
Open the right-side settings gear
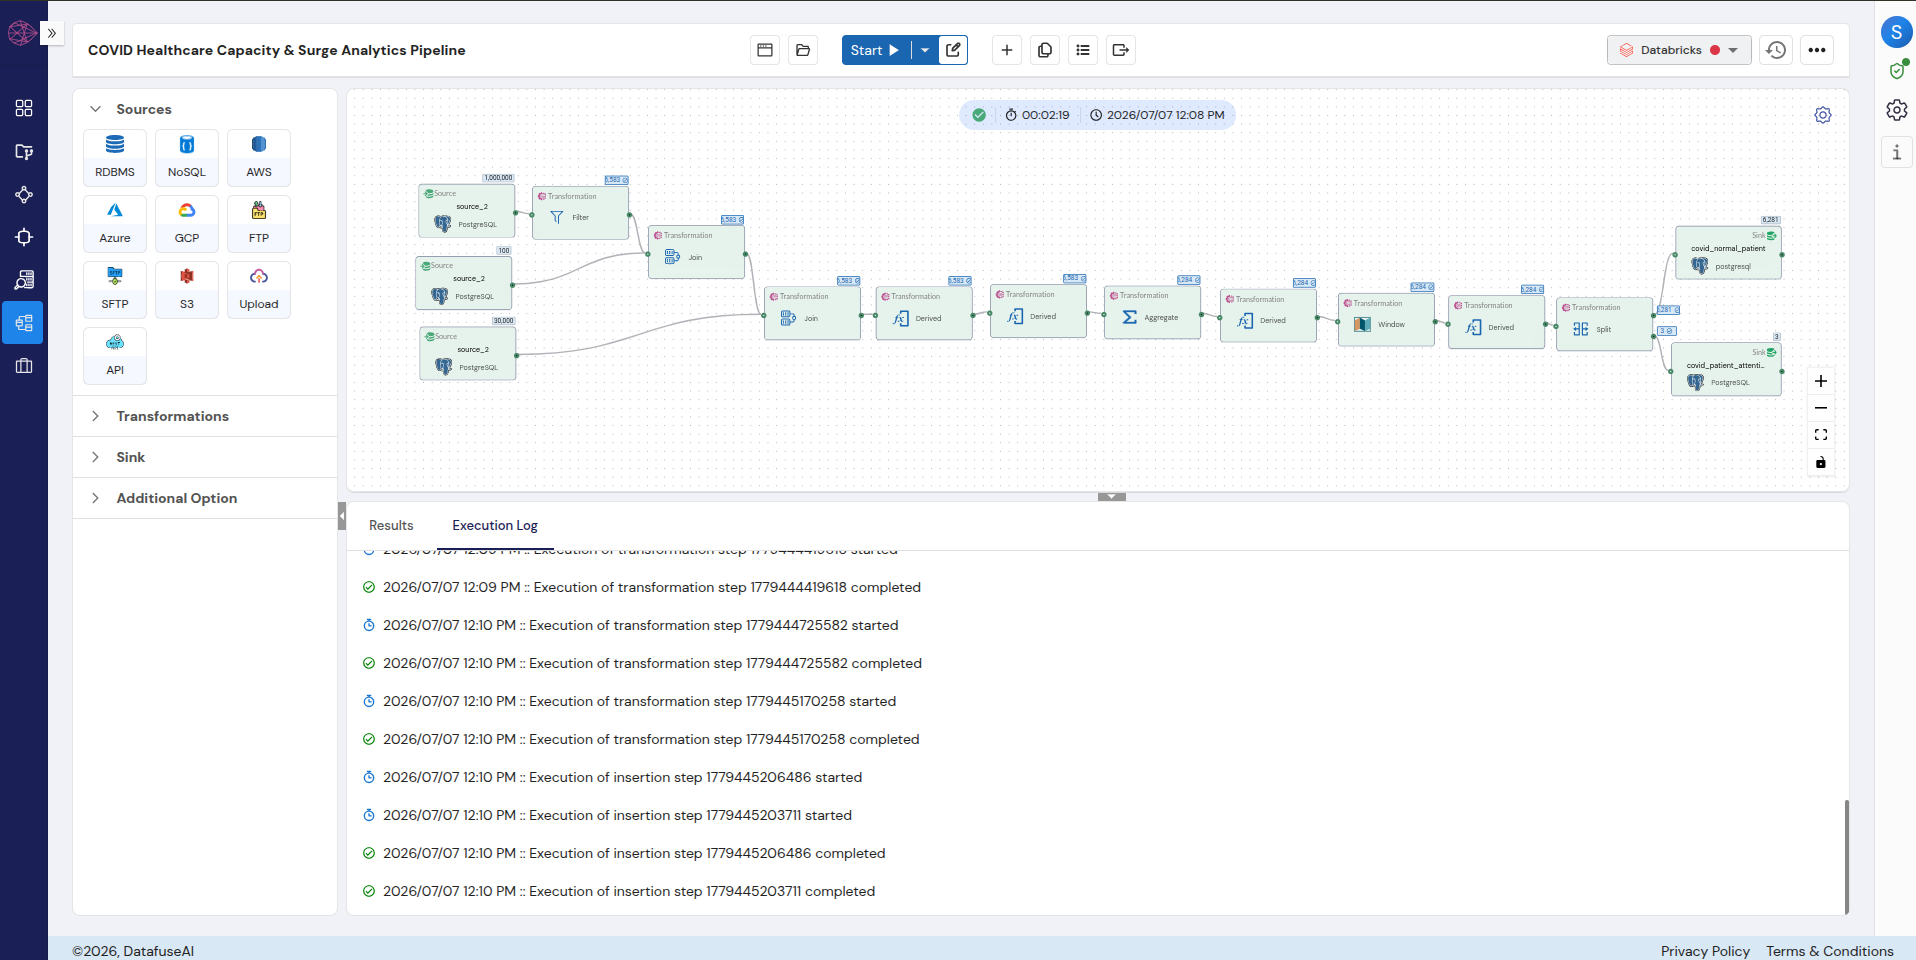[1897, 110]
